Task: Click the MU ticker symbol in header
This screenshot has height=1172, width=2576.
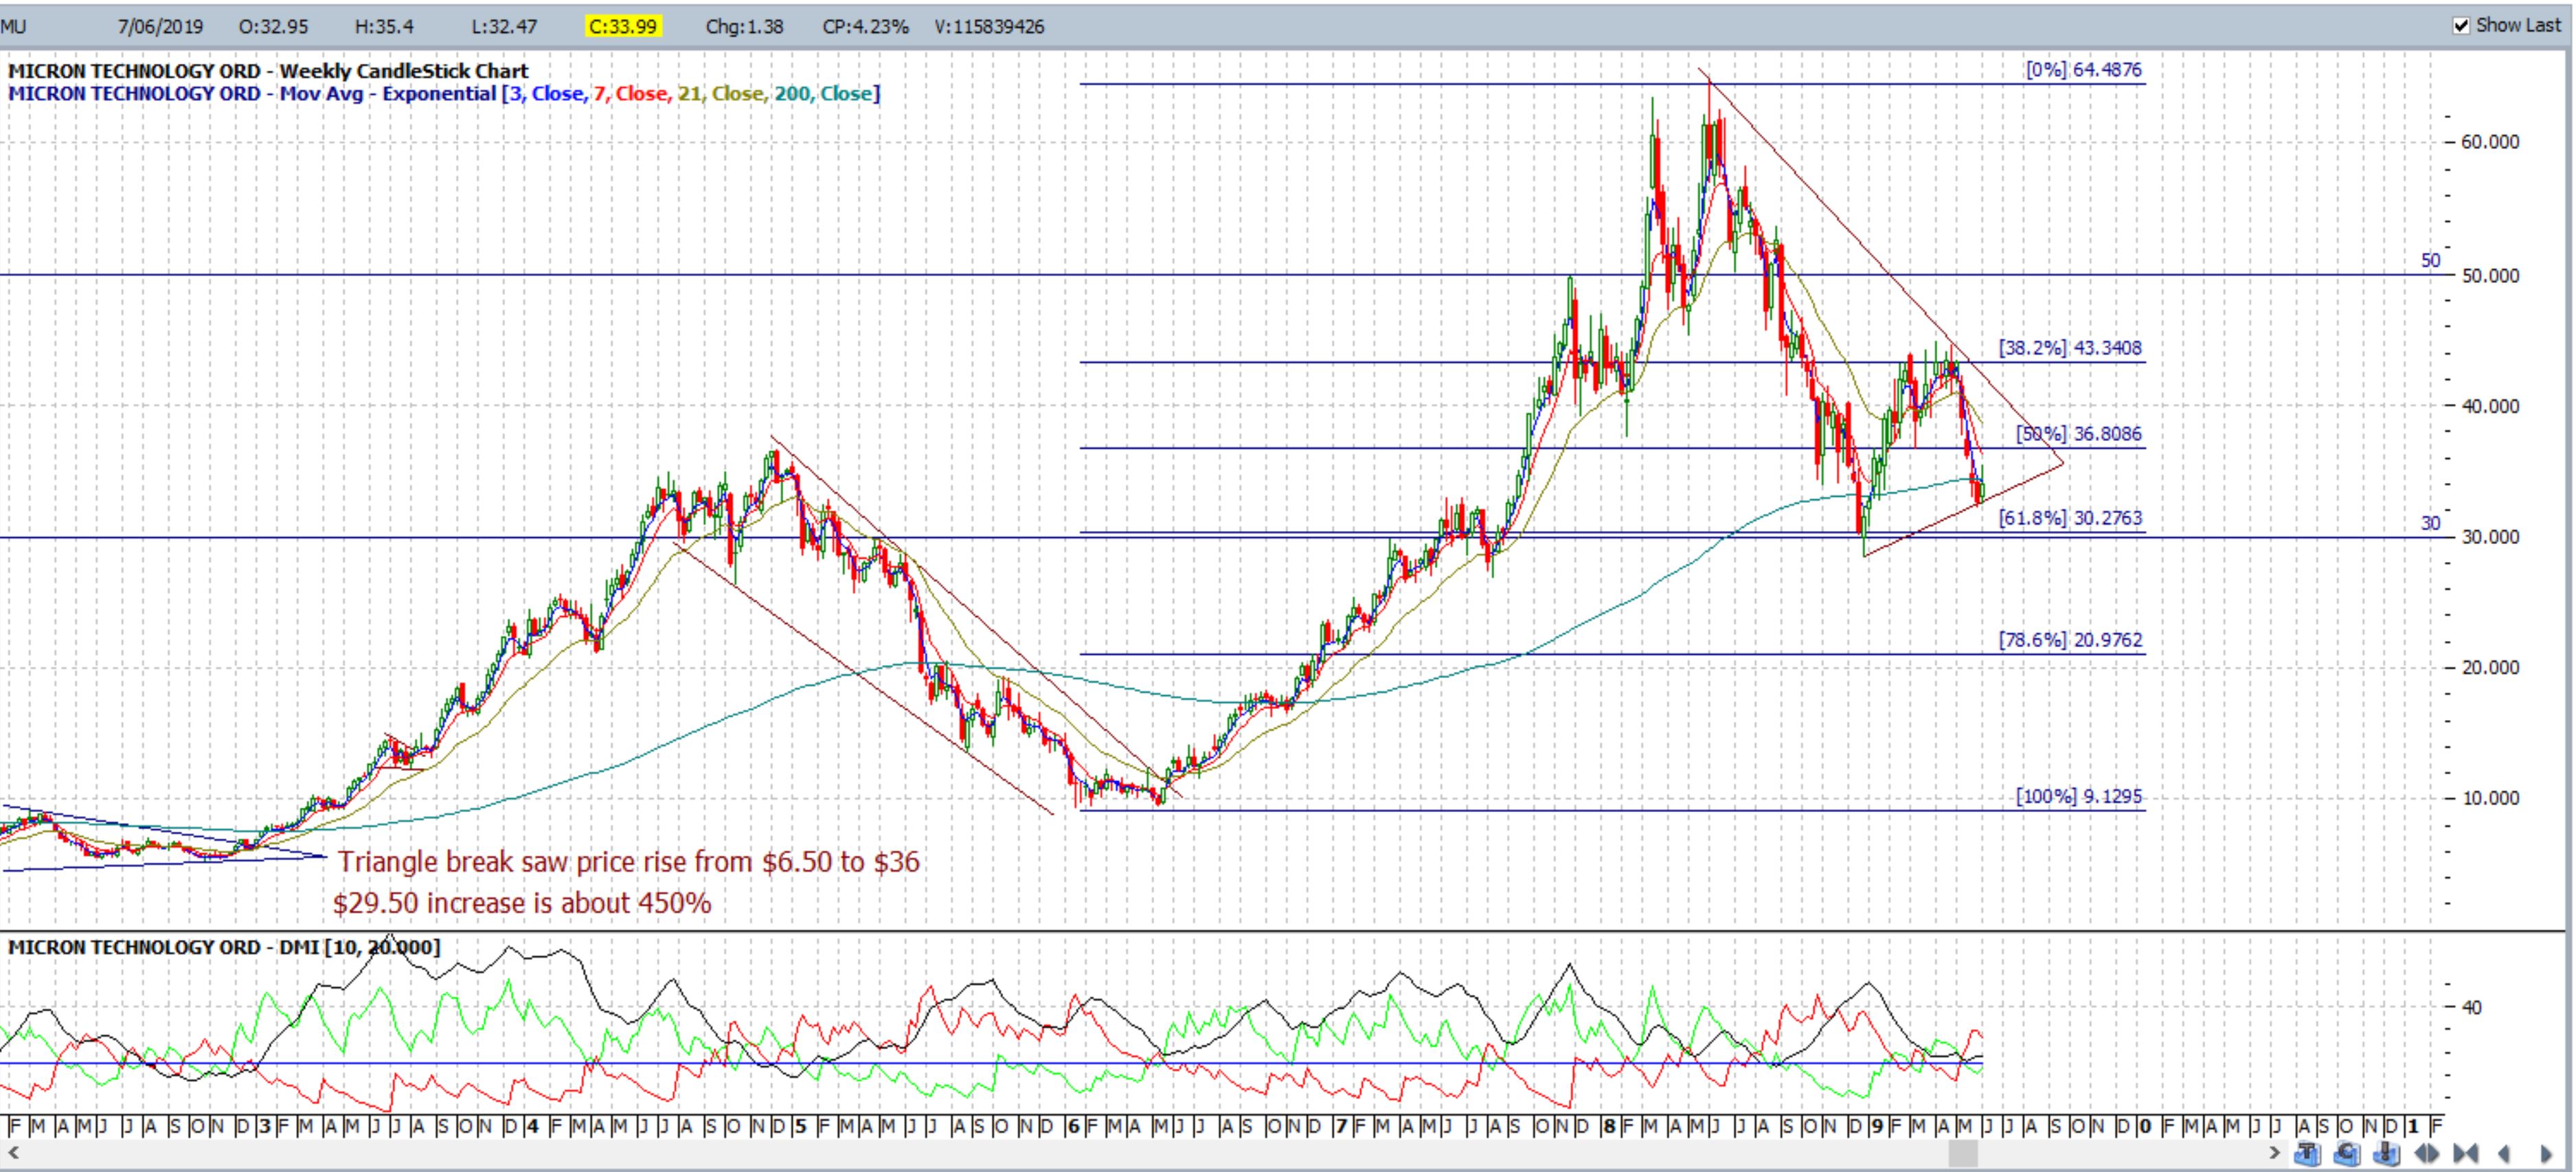Action: click(x=13, y=26)
